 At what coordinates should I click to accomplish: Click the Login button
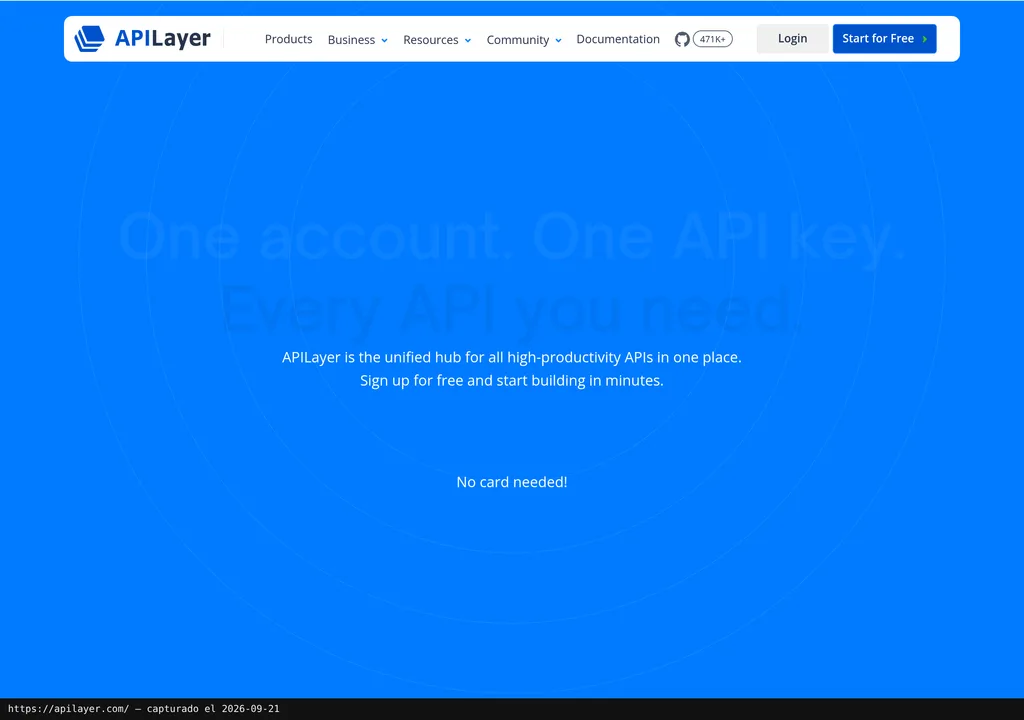[792, 39]
